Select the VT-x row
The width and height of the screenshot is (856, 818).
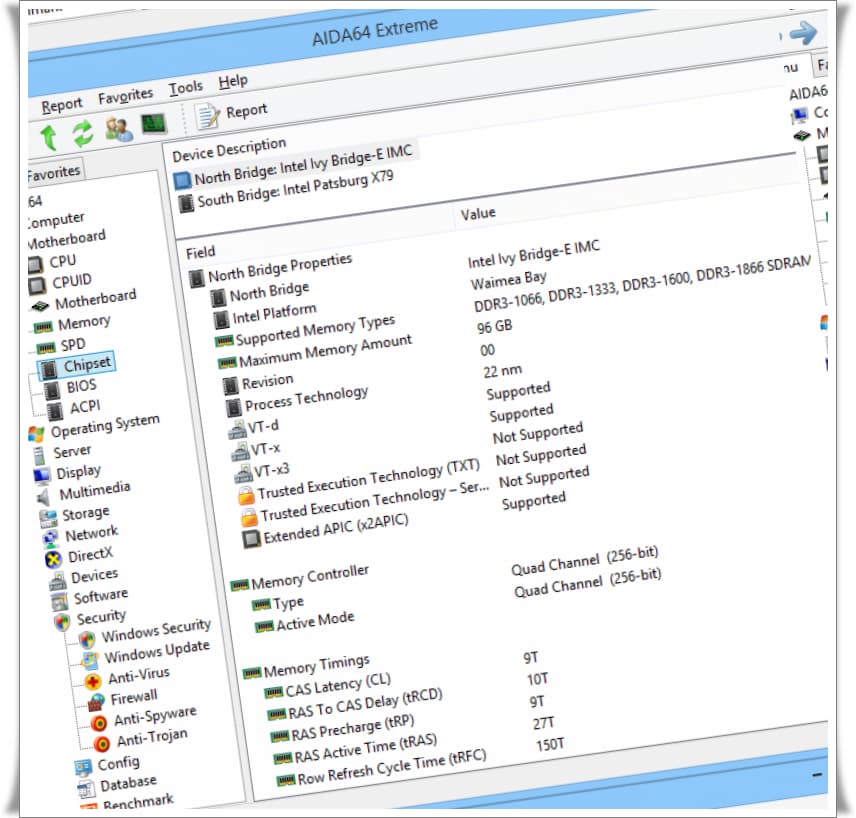[x=257, y=451]
